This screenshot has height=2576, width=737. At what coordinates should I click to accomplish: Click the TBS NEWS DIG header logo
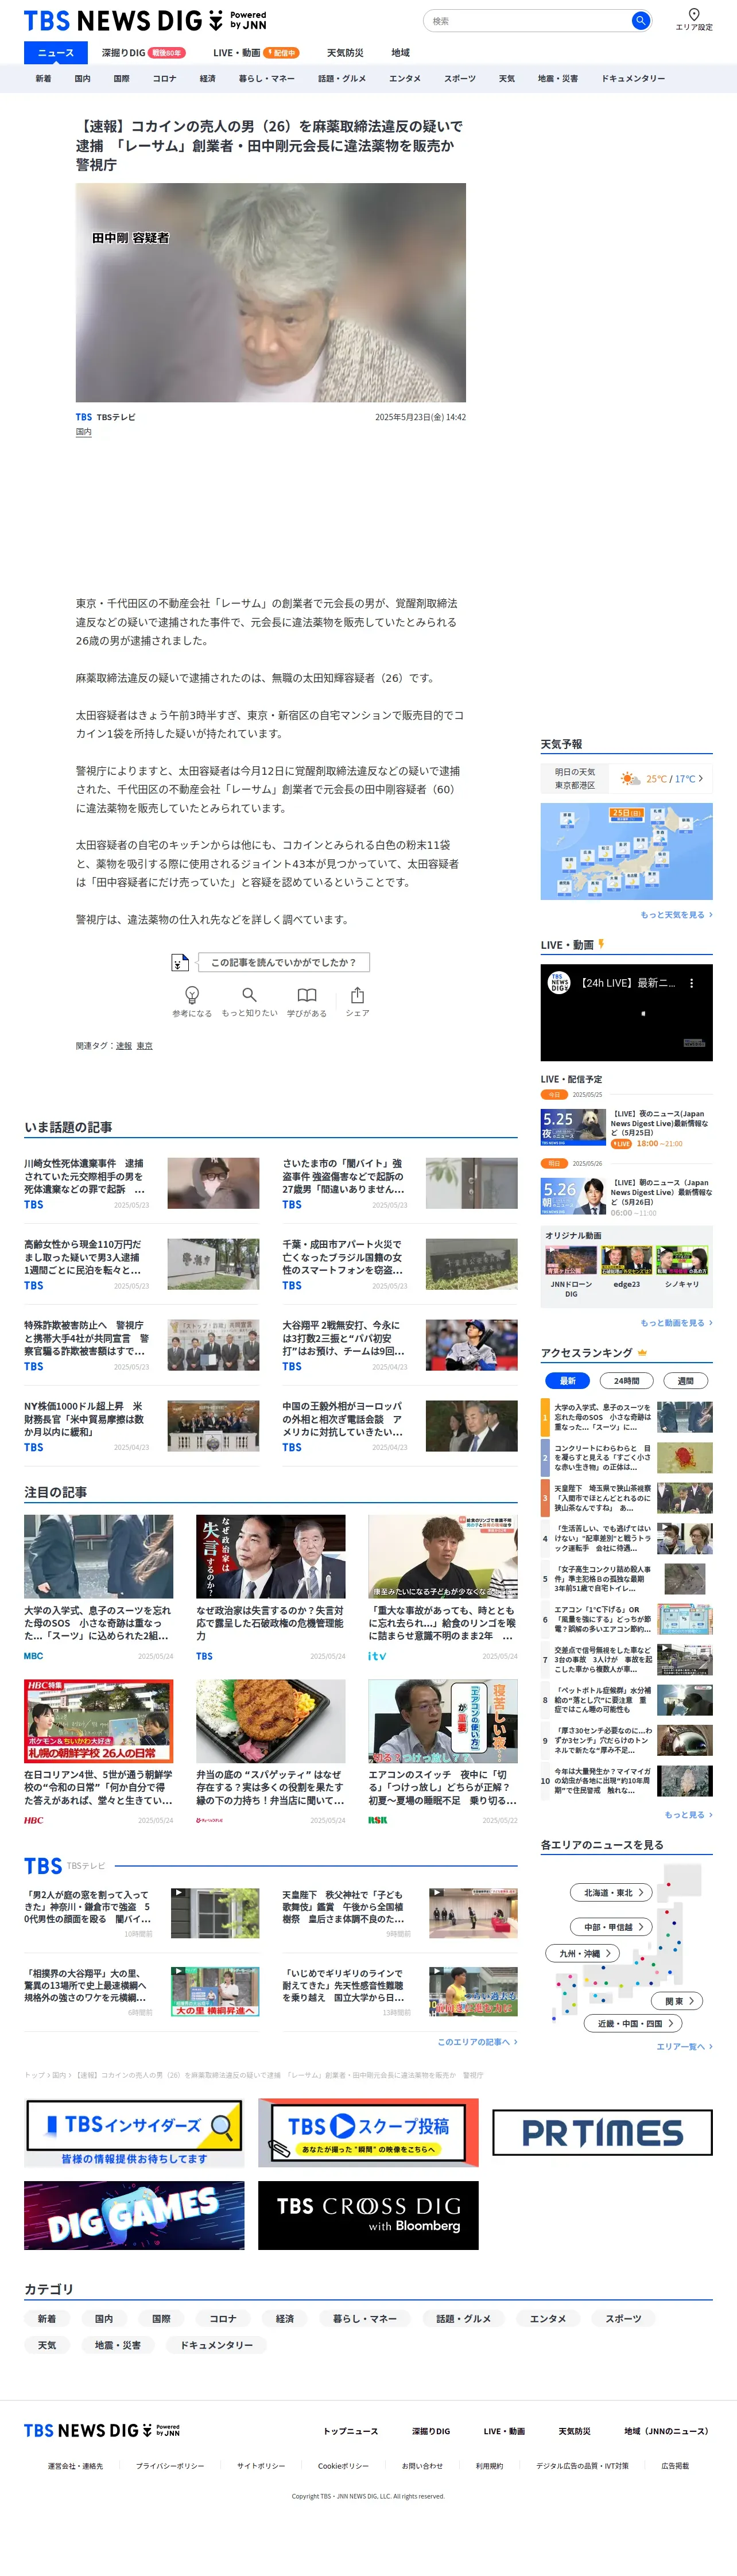pyautogui.click(x=145, y=21)
